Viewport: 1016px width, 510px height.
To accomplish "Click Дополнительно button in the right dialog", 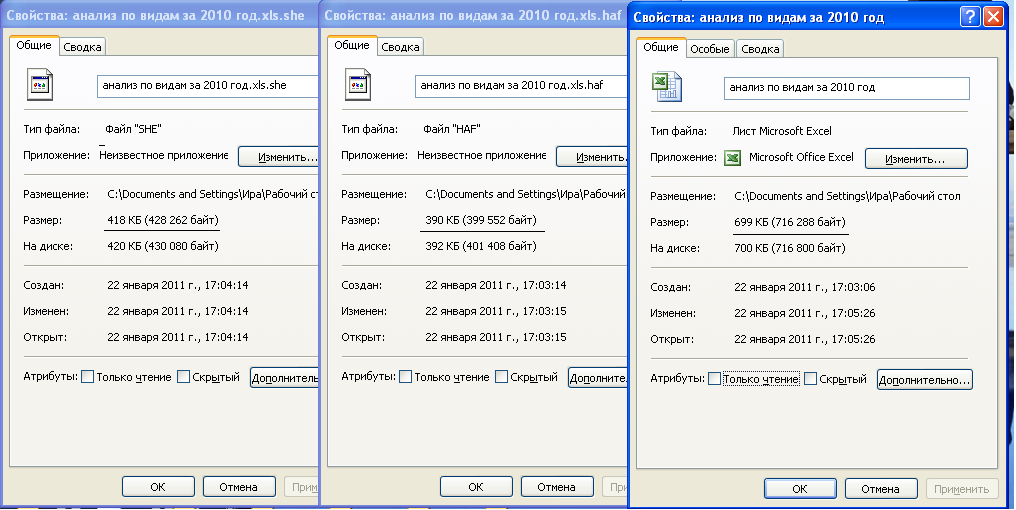I will click(x=924, y=380).
